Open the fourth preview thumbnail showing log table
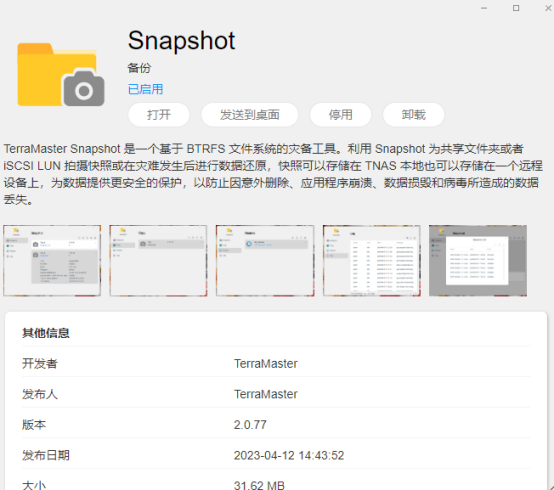The height and width of the screenshot is (490, 554). click(x=372, y=261)
